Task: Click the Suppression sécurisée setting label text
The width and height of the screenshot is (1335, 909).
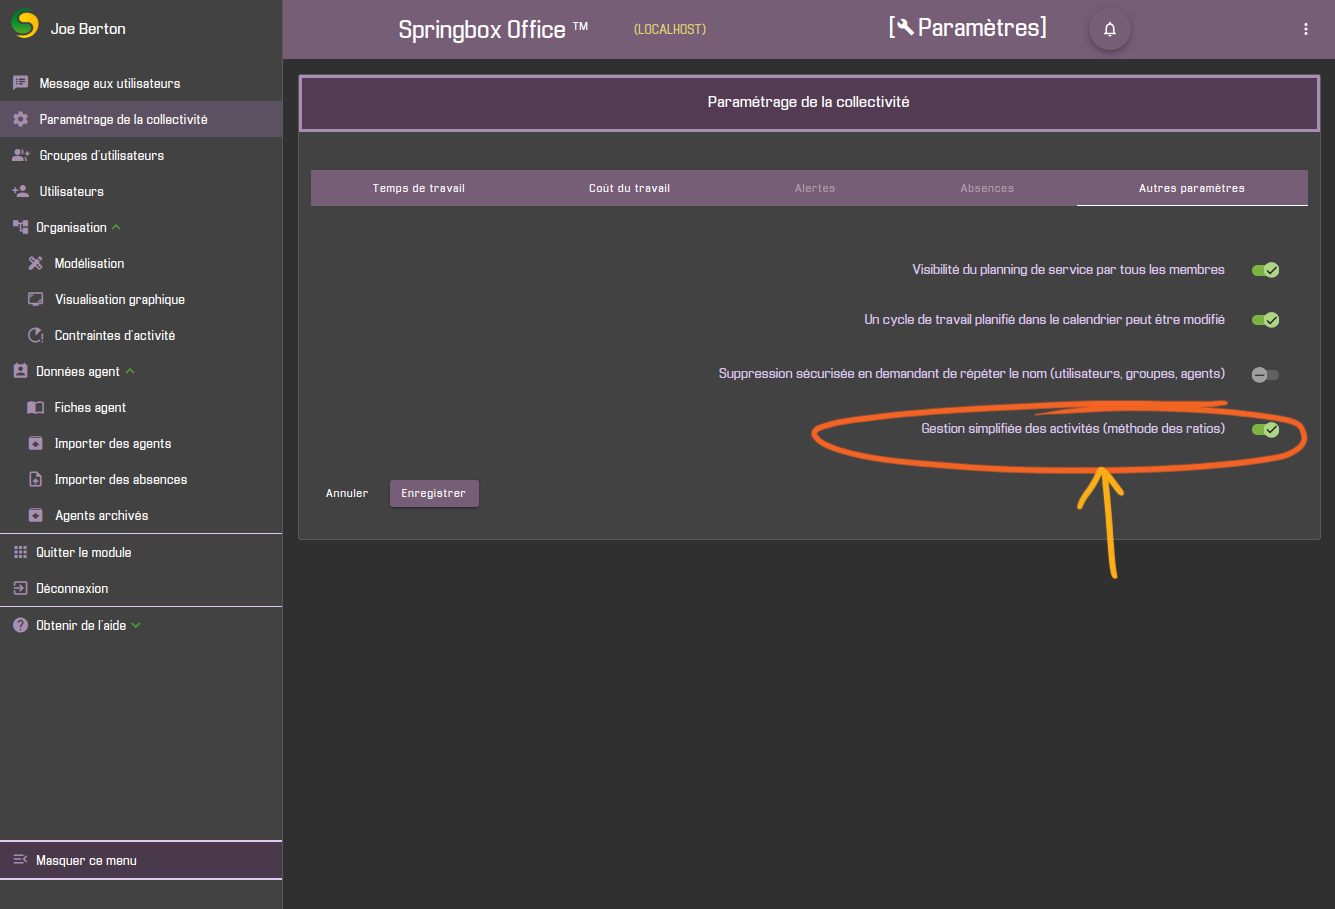Action: [972, 373]
